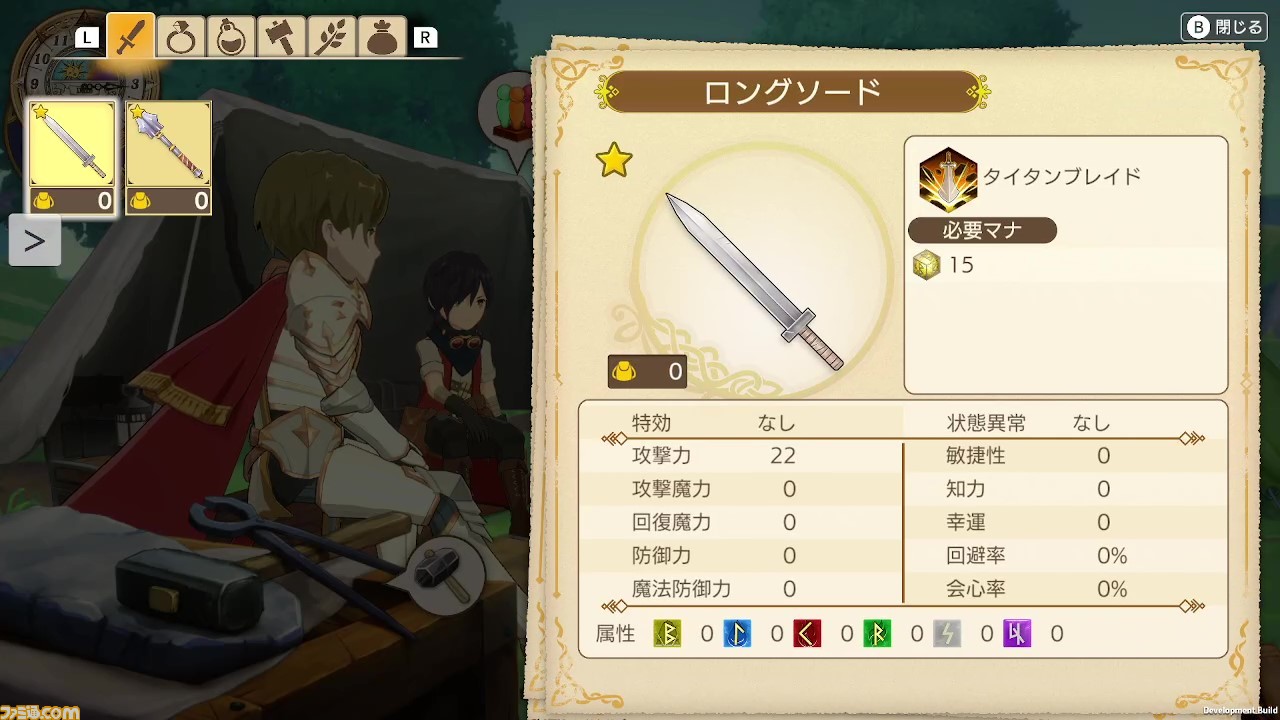Viewport: 1280px width, 720px height.
Task: Click the red fire rune attribute icon
Action: pos(807,634)
